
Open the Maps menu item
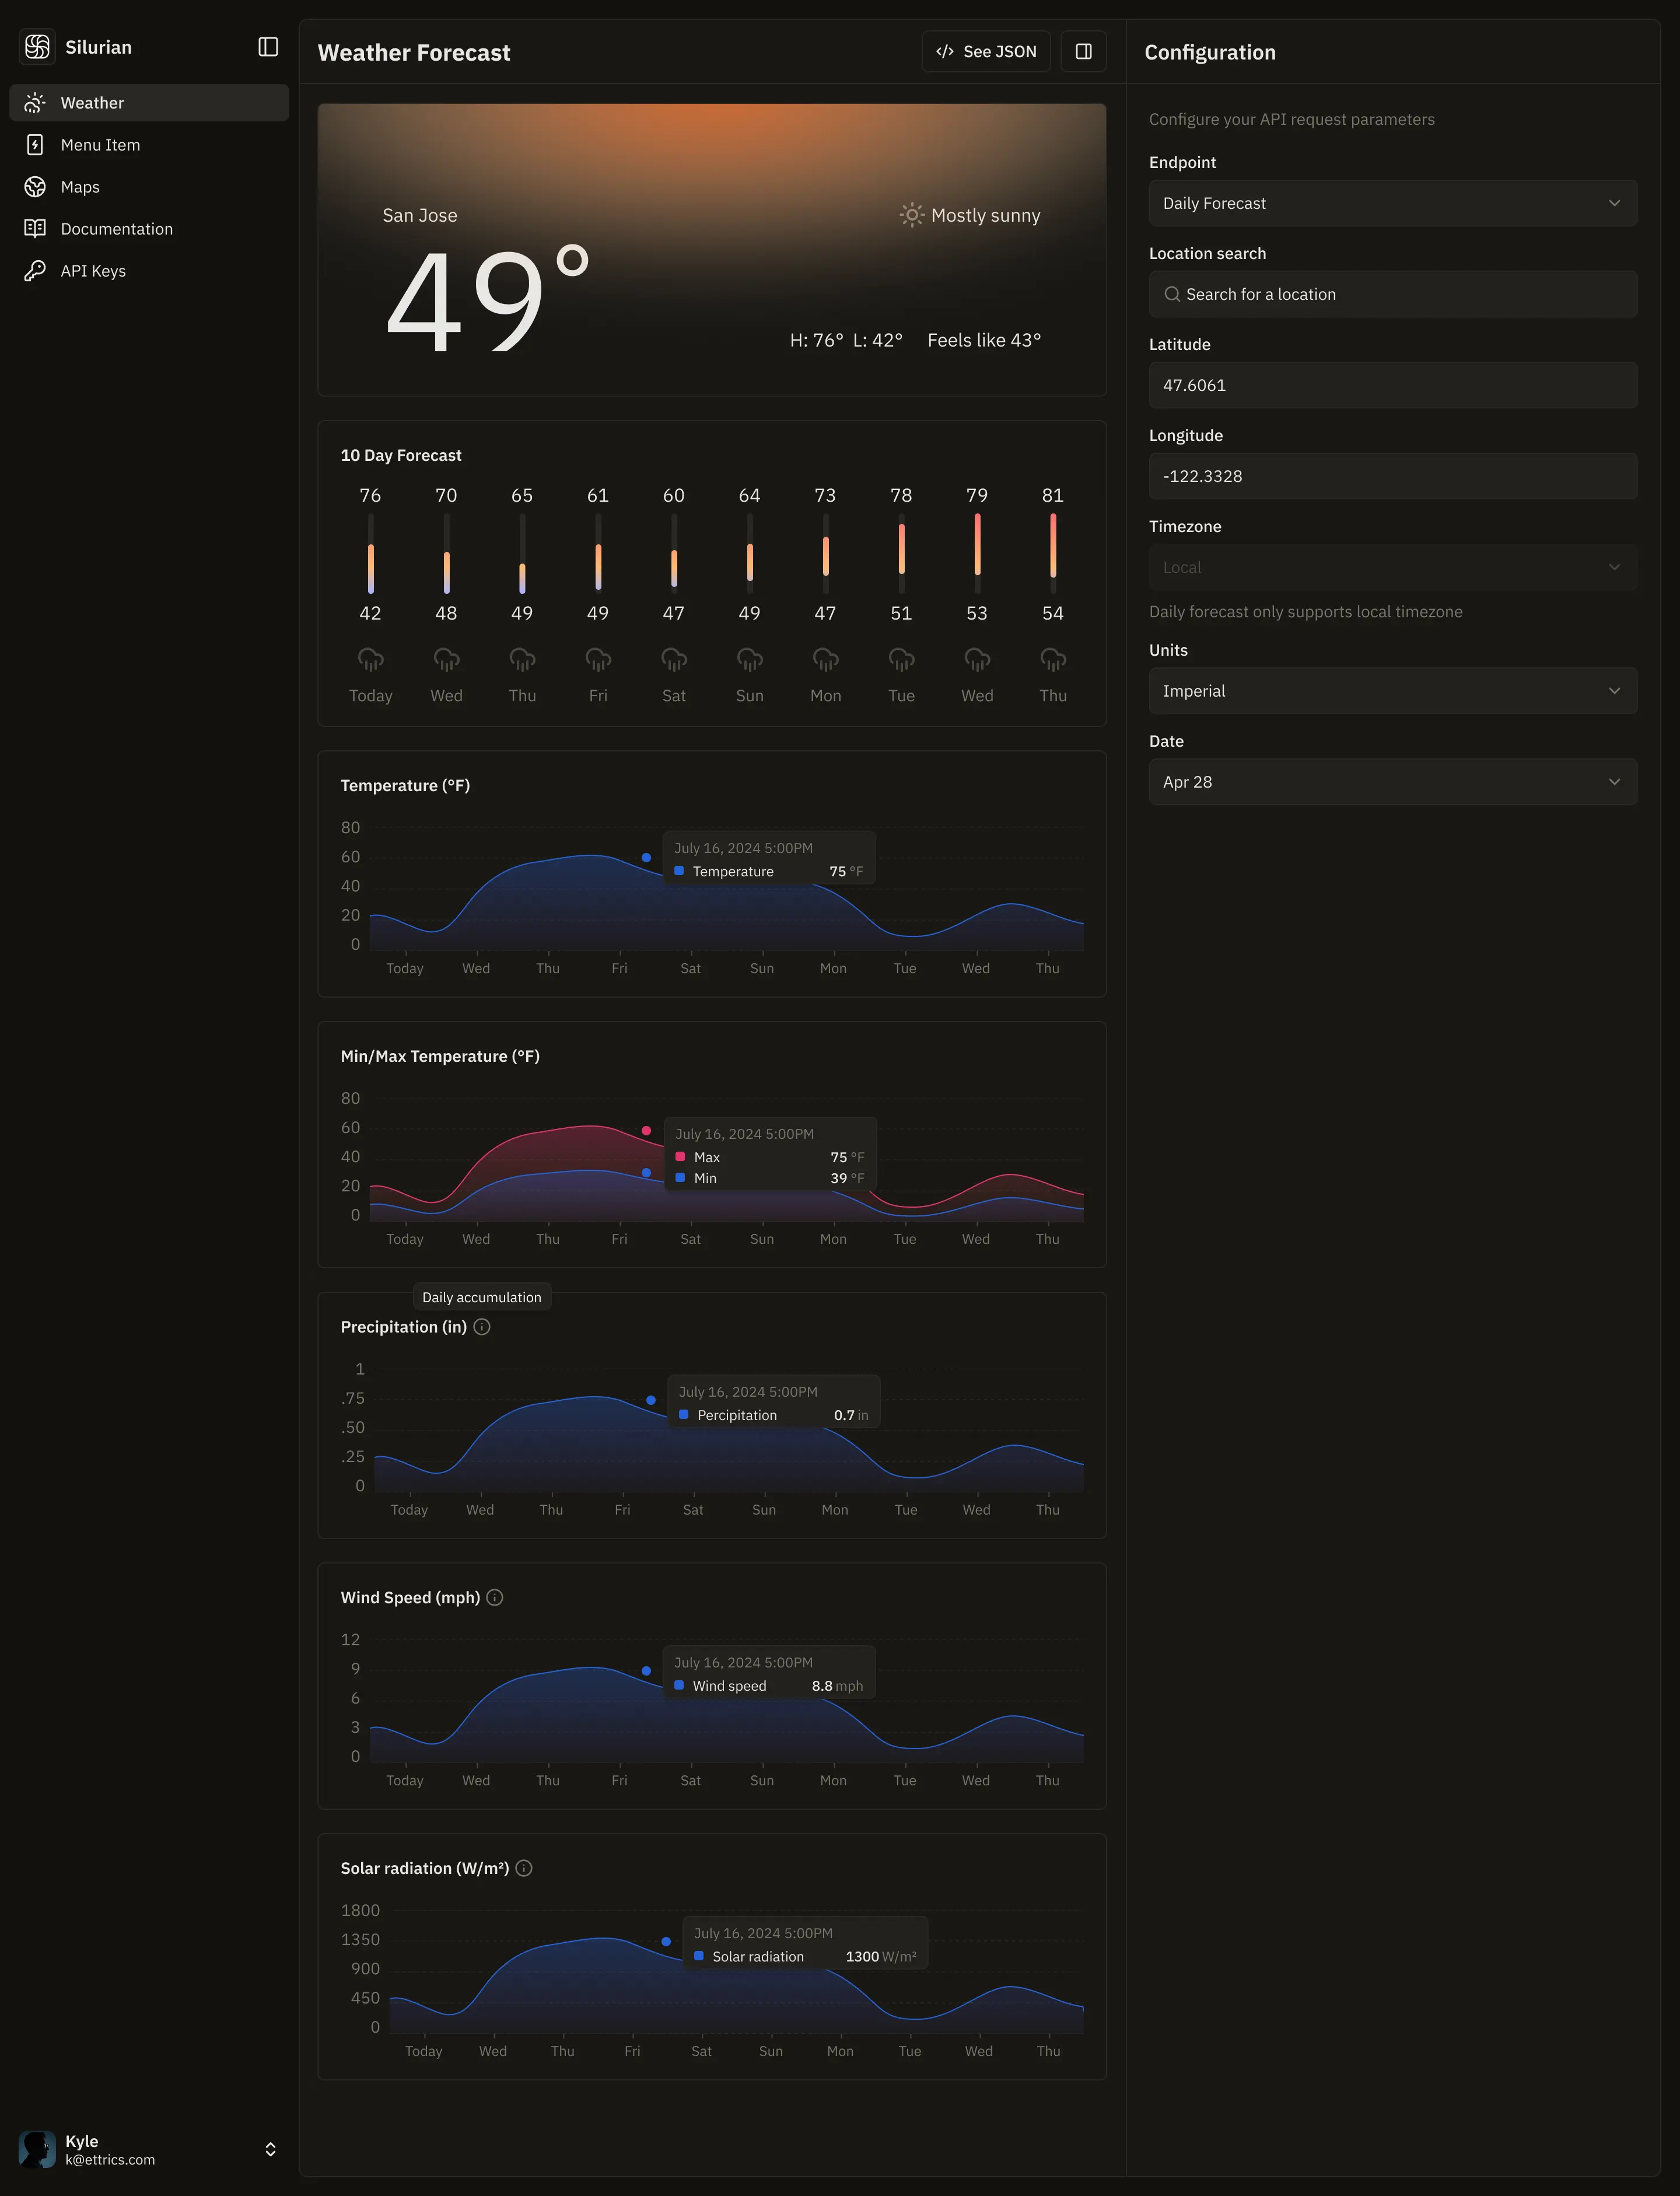(80, 187)
